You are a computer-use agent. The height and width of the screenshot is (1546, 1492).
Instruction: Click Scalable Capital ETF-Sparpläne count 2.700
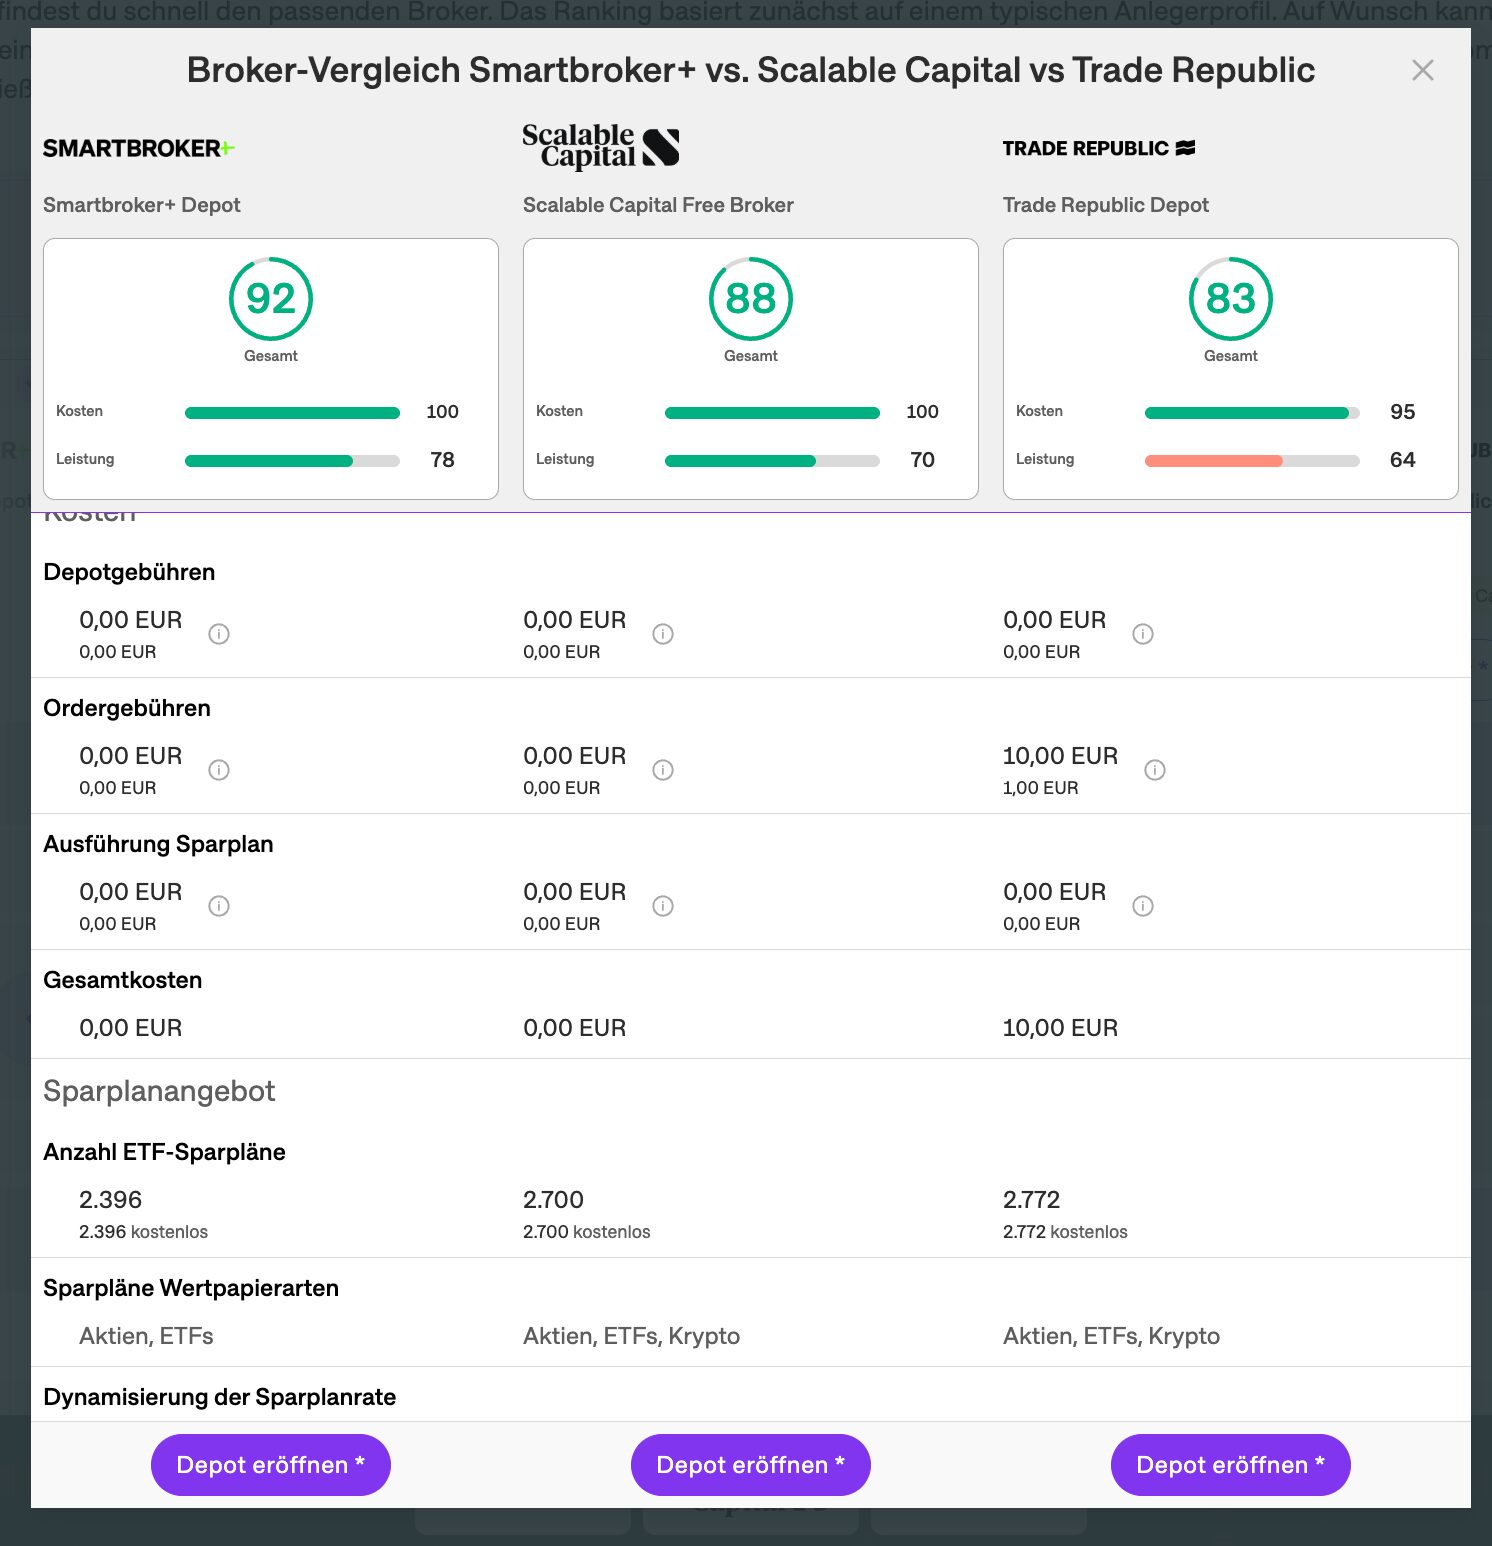point(553,1200)
